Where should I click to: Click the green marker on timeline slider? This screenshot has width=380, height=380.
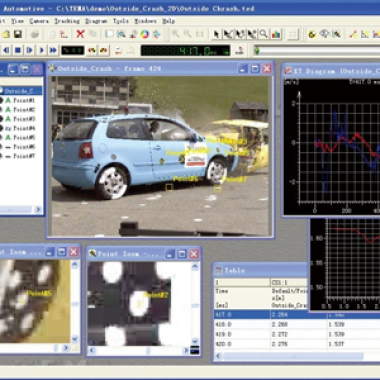tap(257, 50)
